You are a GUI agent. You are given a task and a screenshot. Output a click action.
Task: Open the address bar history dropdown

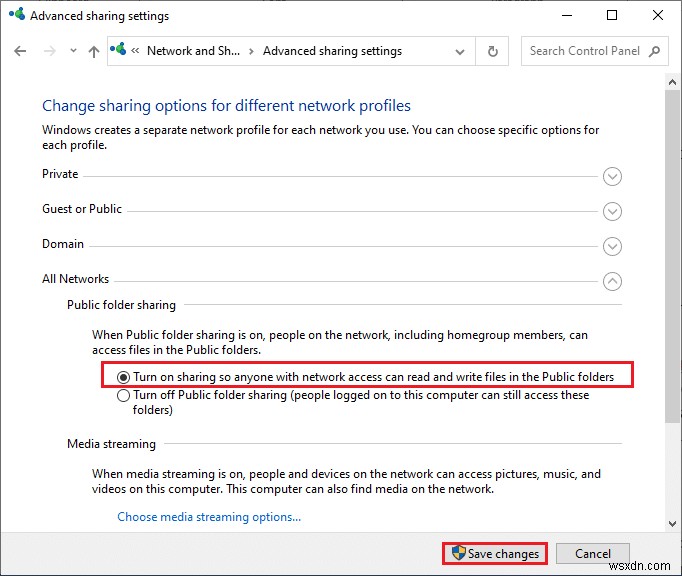pos(459,52)
